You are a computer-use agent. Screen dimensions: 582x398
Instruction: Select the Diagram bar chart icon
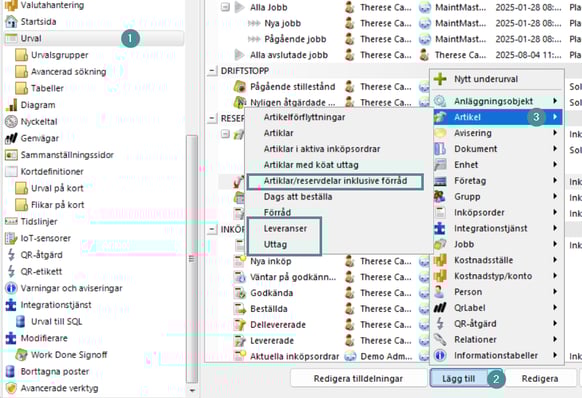pyautogui.click(x=11, y=105)
